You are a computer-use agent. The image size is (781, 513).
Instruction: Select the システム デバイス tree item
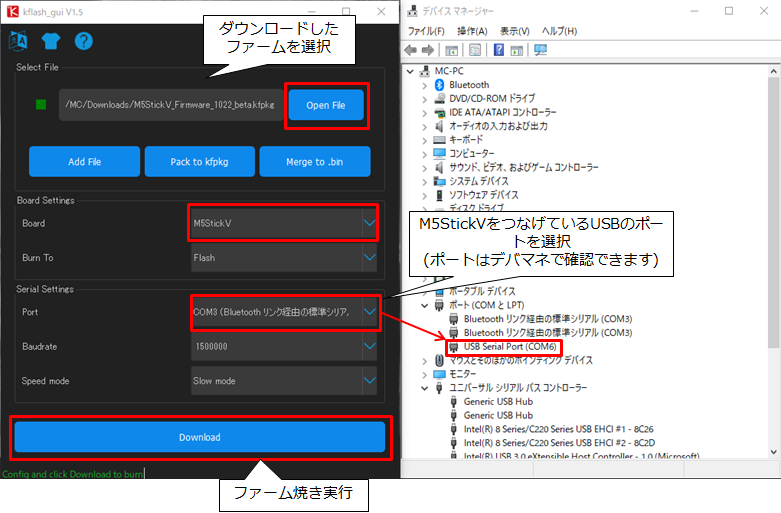[x=479, y=181]
